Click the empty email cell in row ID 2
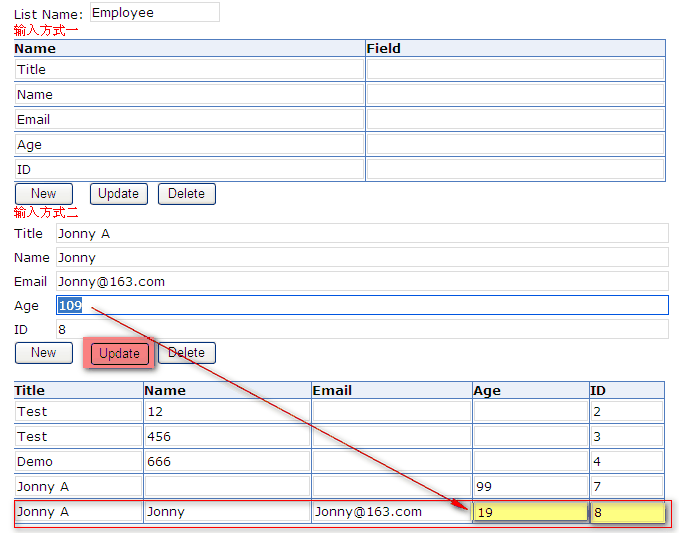This screenshot has height=533, width=679. 392,411
